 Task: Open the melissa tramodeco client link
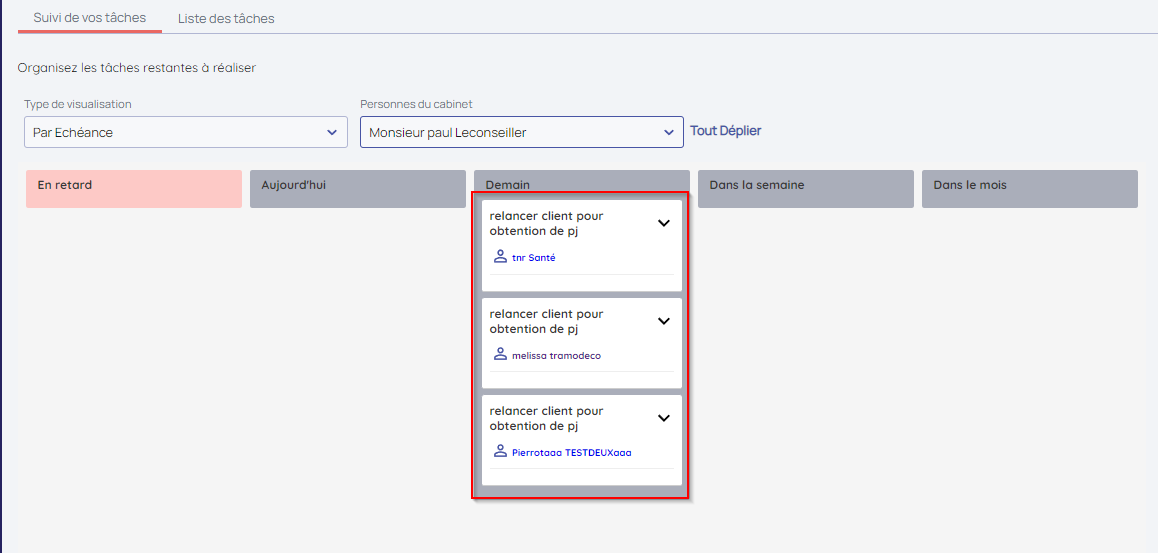(556, 355)
